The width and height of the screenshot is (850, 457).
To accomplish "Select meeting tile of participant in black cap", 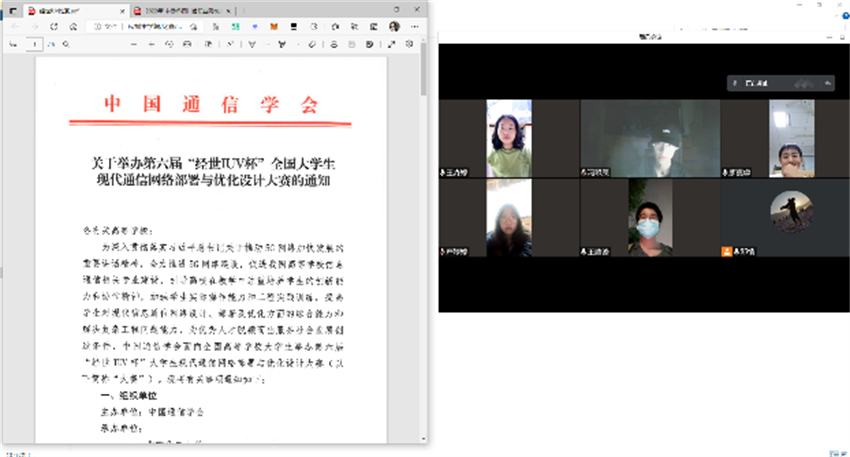I will point(650,138).
